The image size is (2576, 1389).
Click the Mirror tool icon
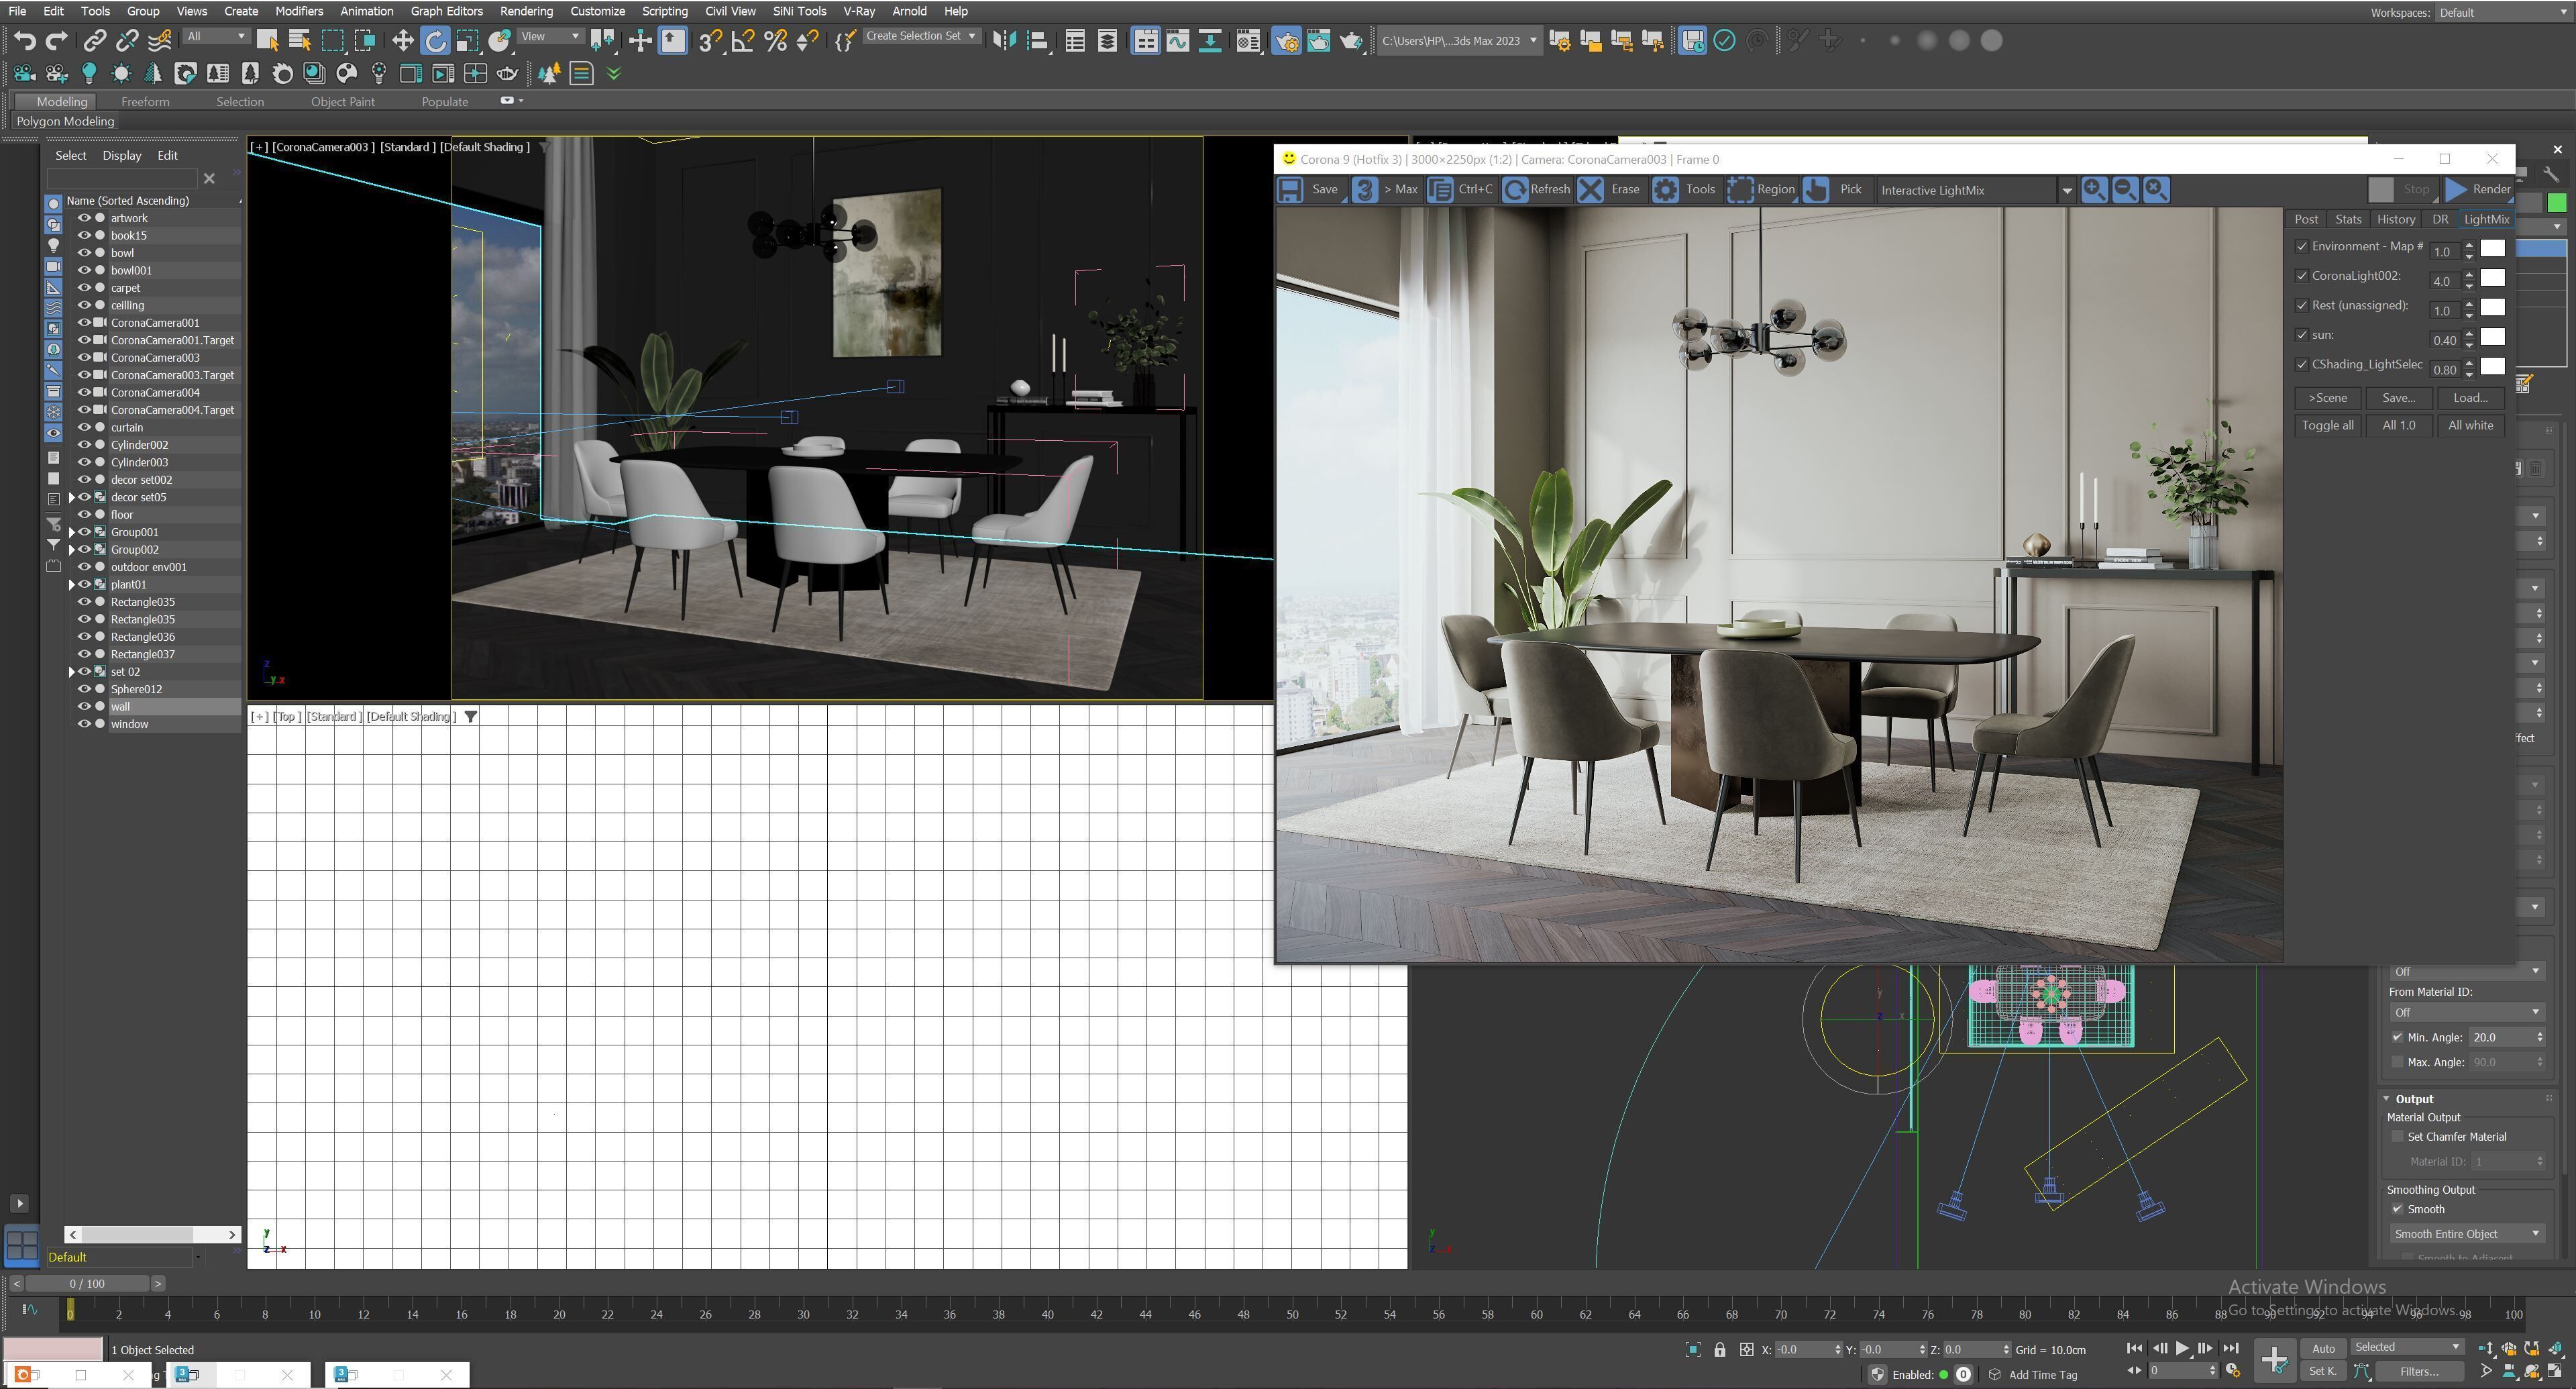coord(1004,40)
